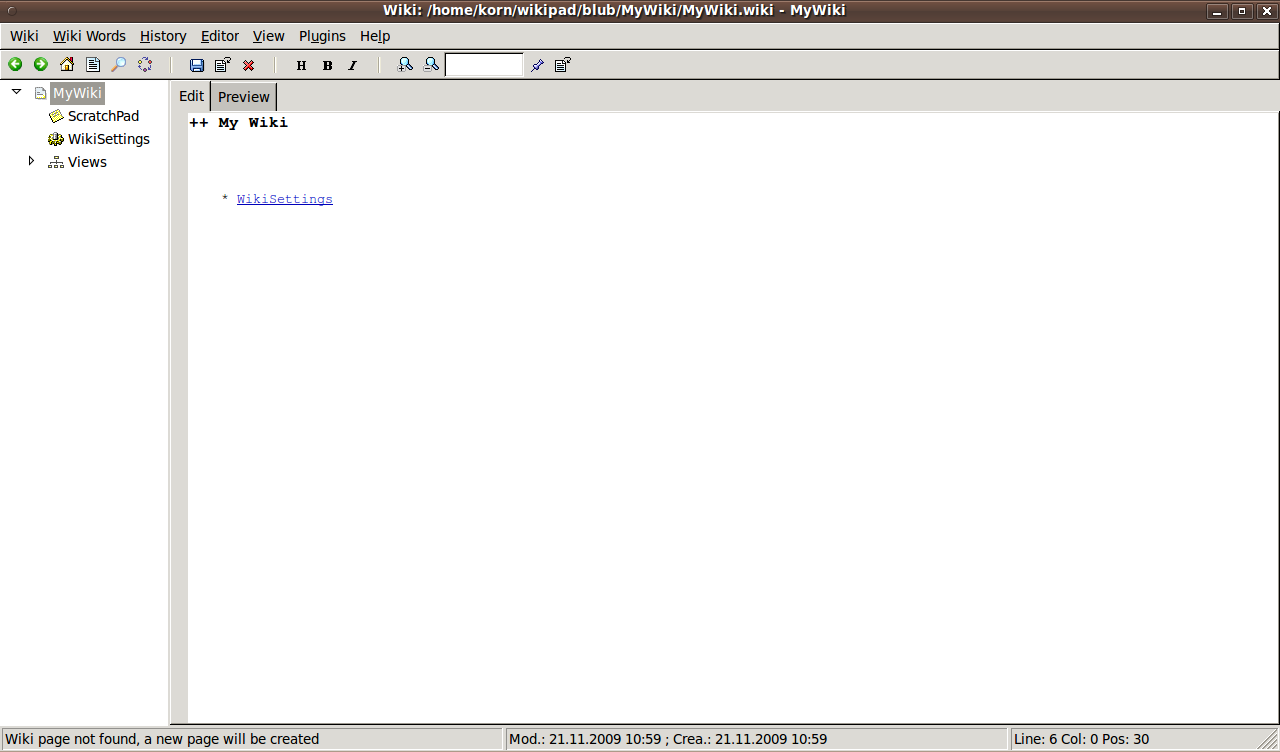Switch to the Preview tab
This screenshot has width=1280, height=752.
244,97
